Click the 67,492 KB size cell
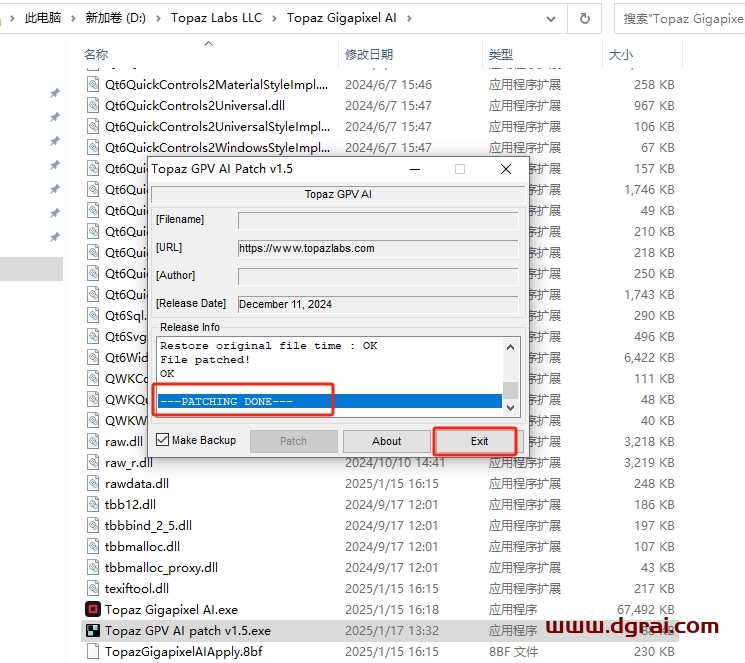 coord(646,609)
